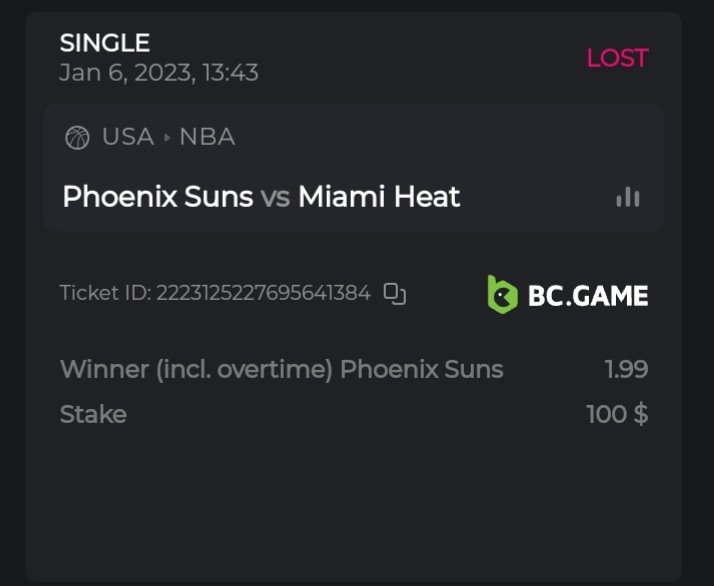Click the Winner (incl. overtime) selection text

[197, 369]
